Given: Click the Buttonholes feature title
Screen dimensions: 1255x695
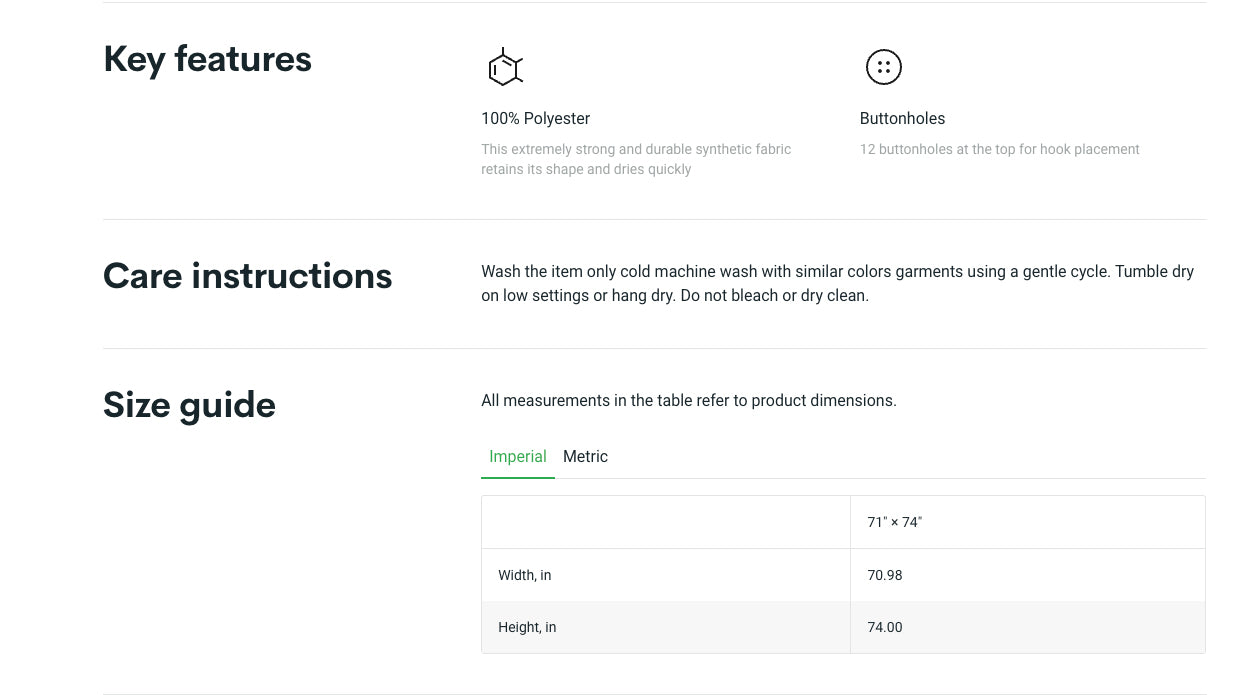Looking at the screenshot, I should 902,118.
